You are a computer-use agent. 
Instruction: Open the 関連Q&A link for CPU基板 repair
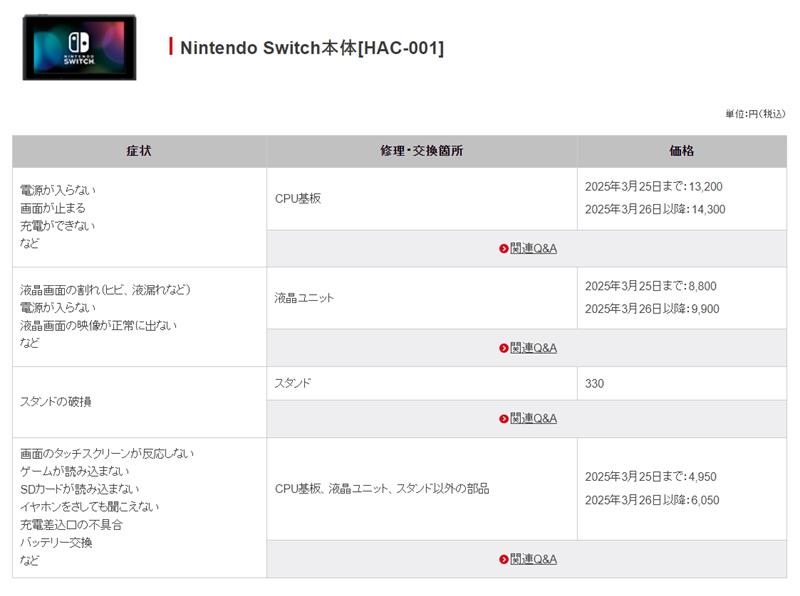(533, 249)
